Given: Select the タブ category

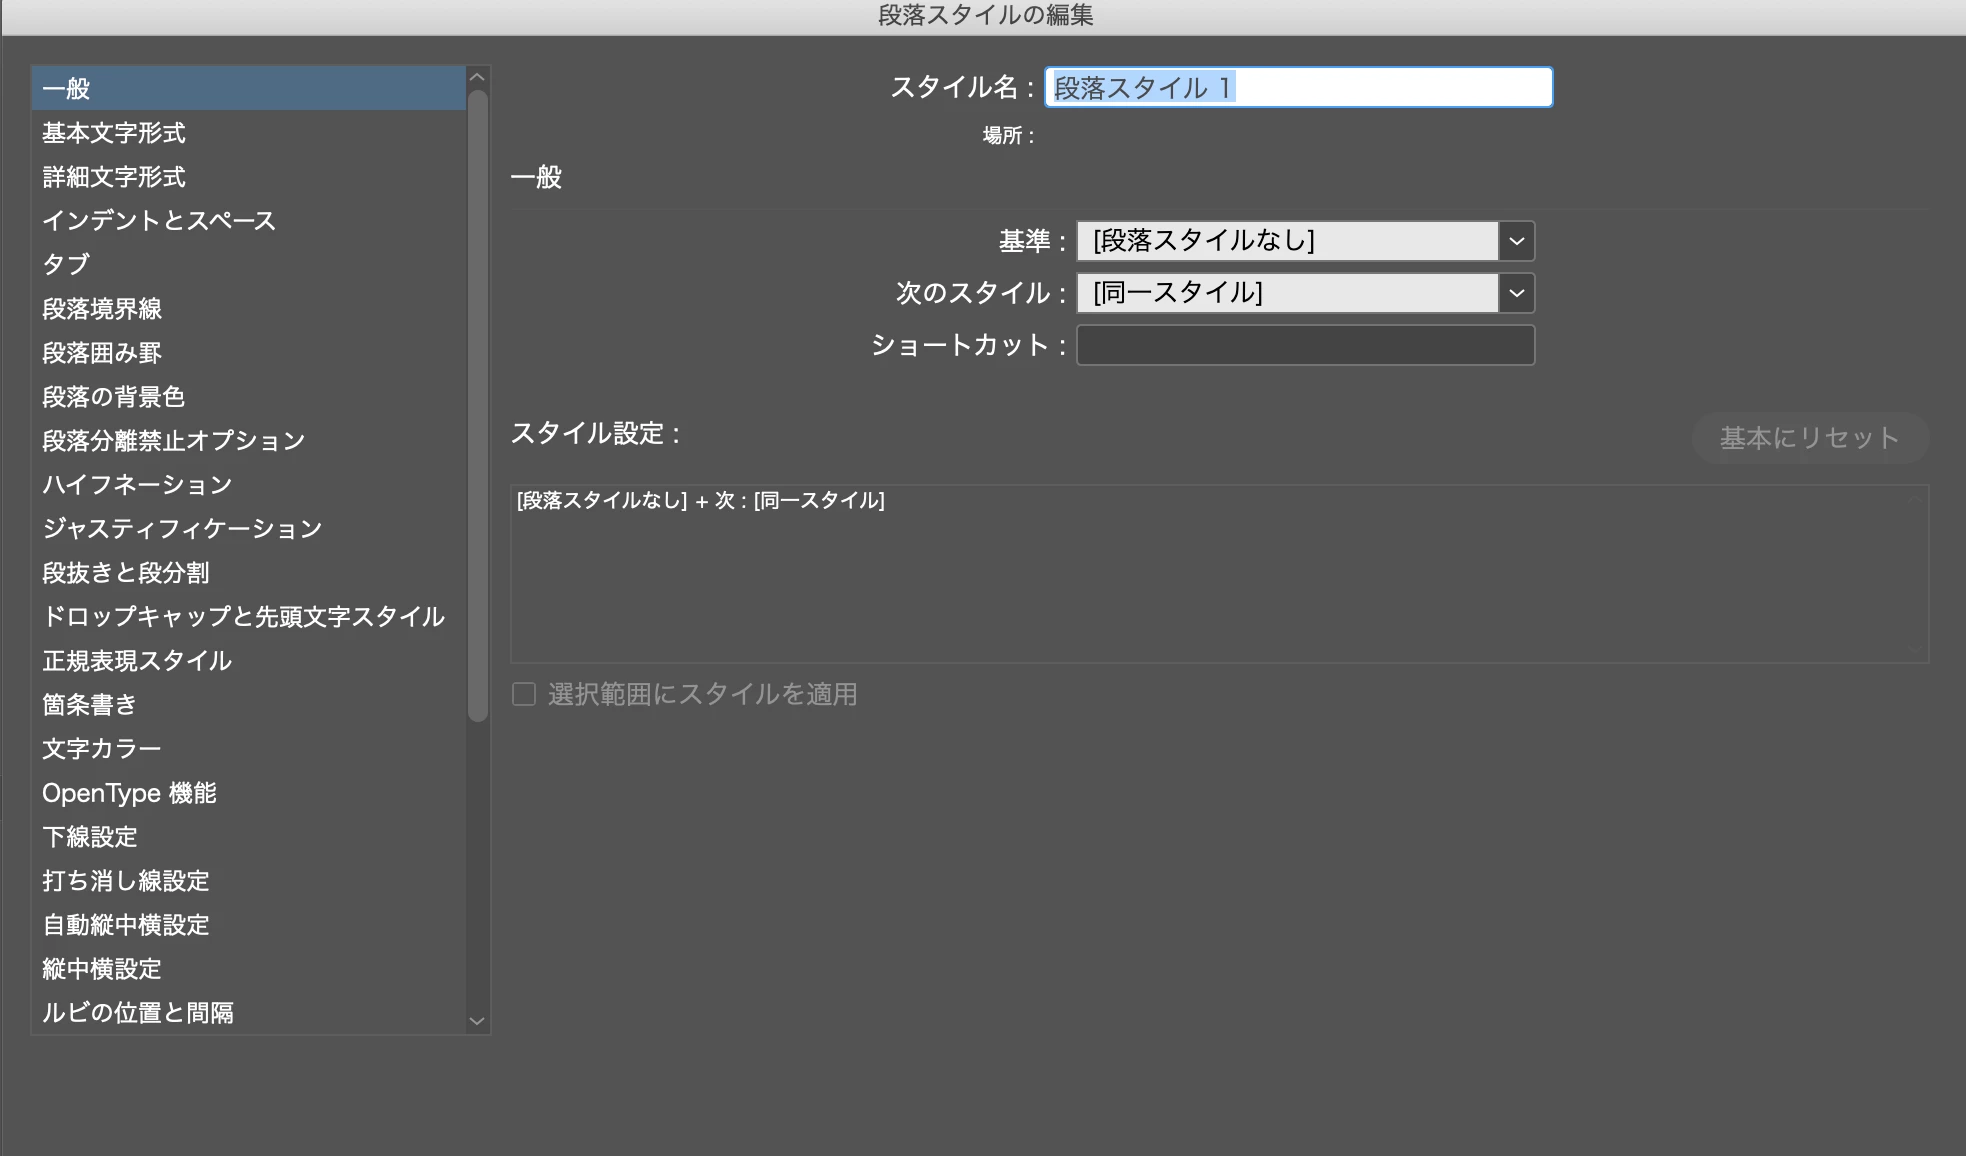Looking at the screenshot, I should (x=66, y=265).
